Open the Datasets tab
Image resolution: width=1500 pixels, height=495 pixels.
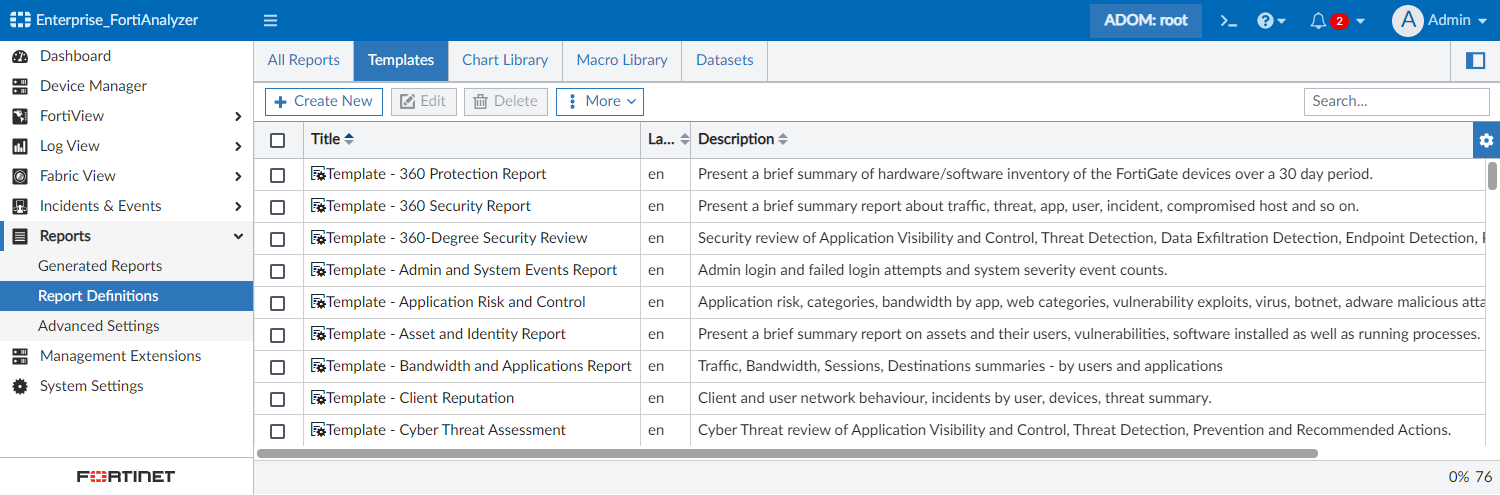(724, 60)
